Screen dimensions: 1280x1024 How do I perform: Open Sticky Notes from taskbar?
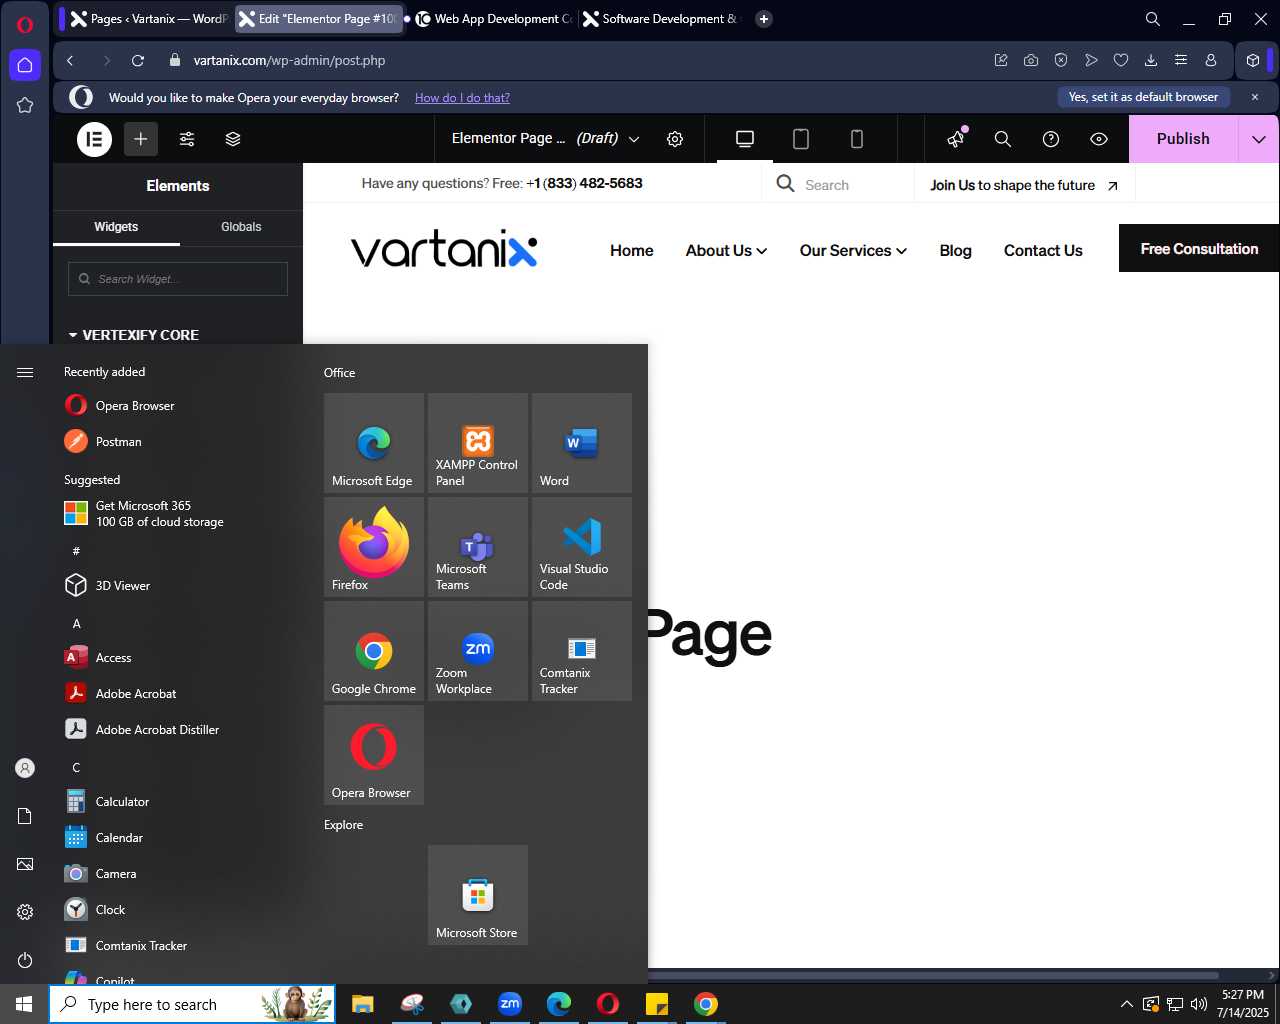tap(657, 1004)
